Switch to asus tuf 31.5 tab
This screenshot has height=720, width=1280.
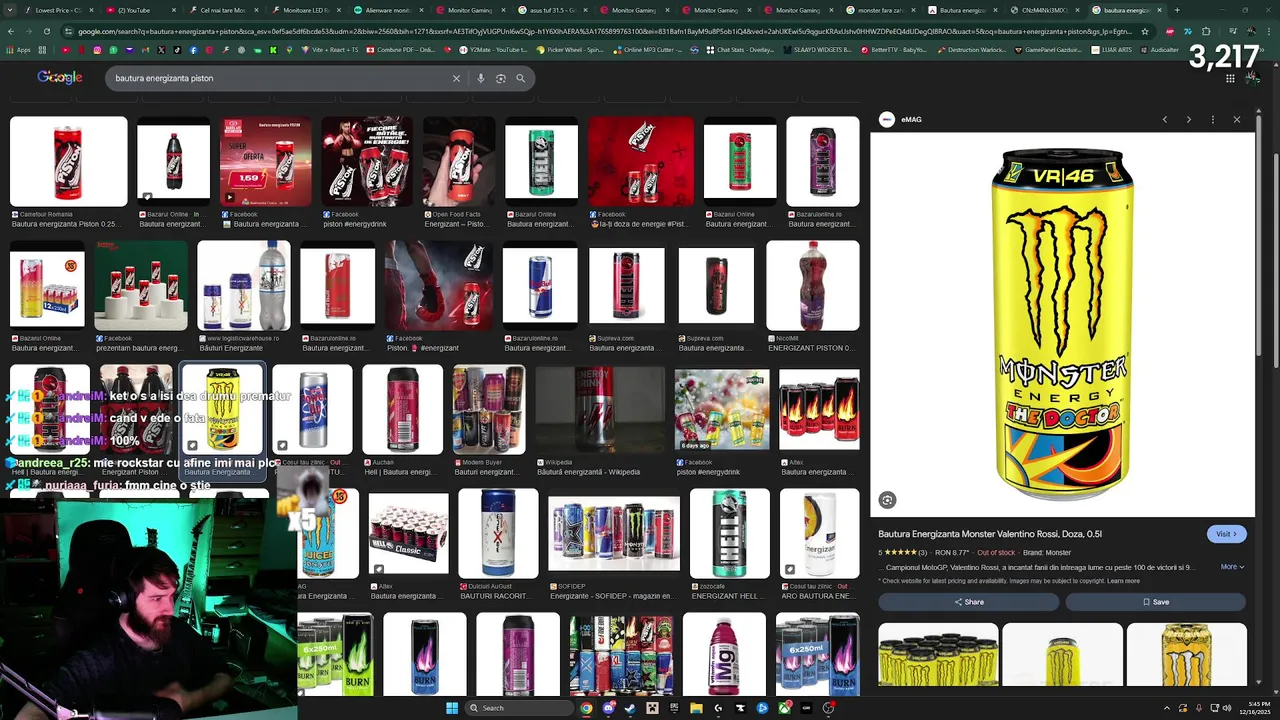[553, 10]
